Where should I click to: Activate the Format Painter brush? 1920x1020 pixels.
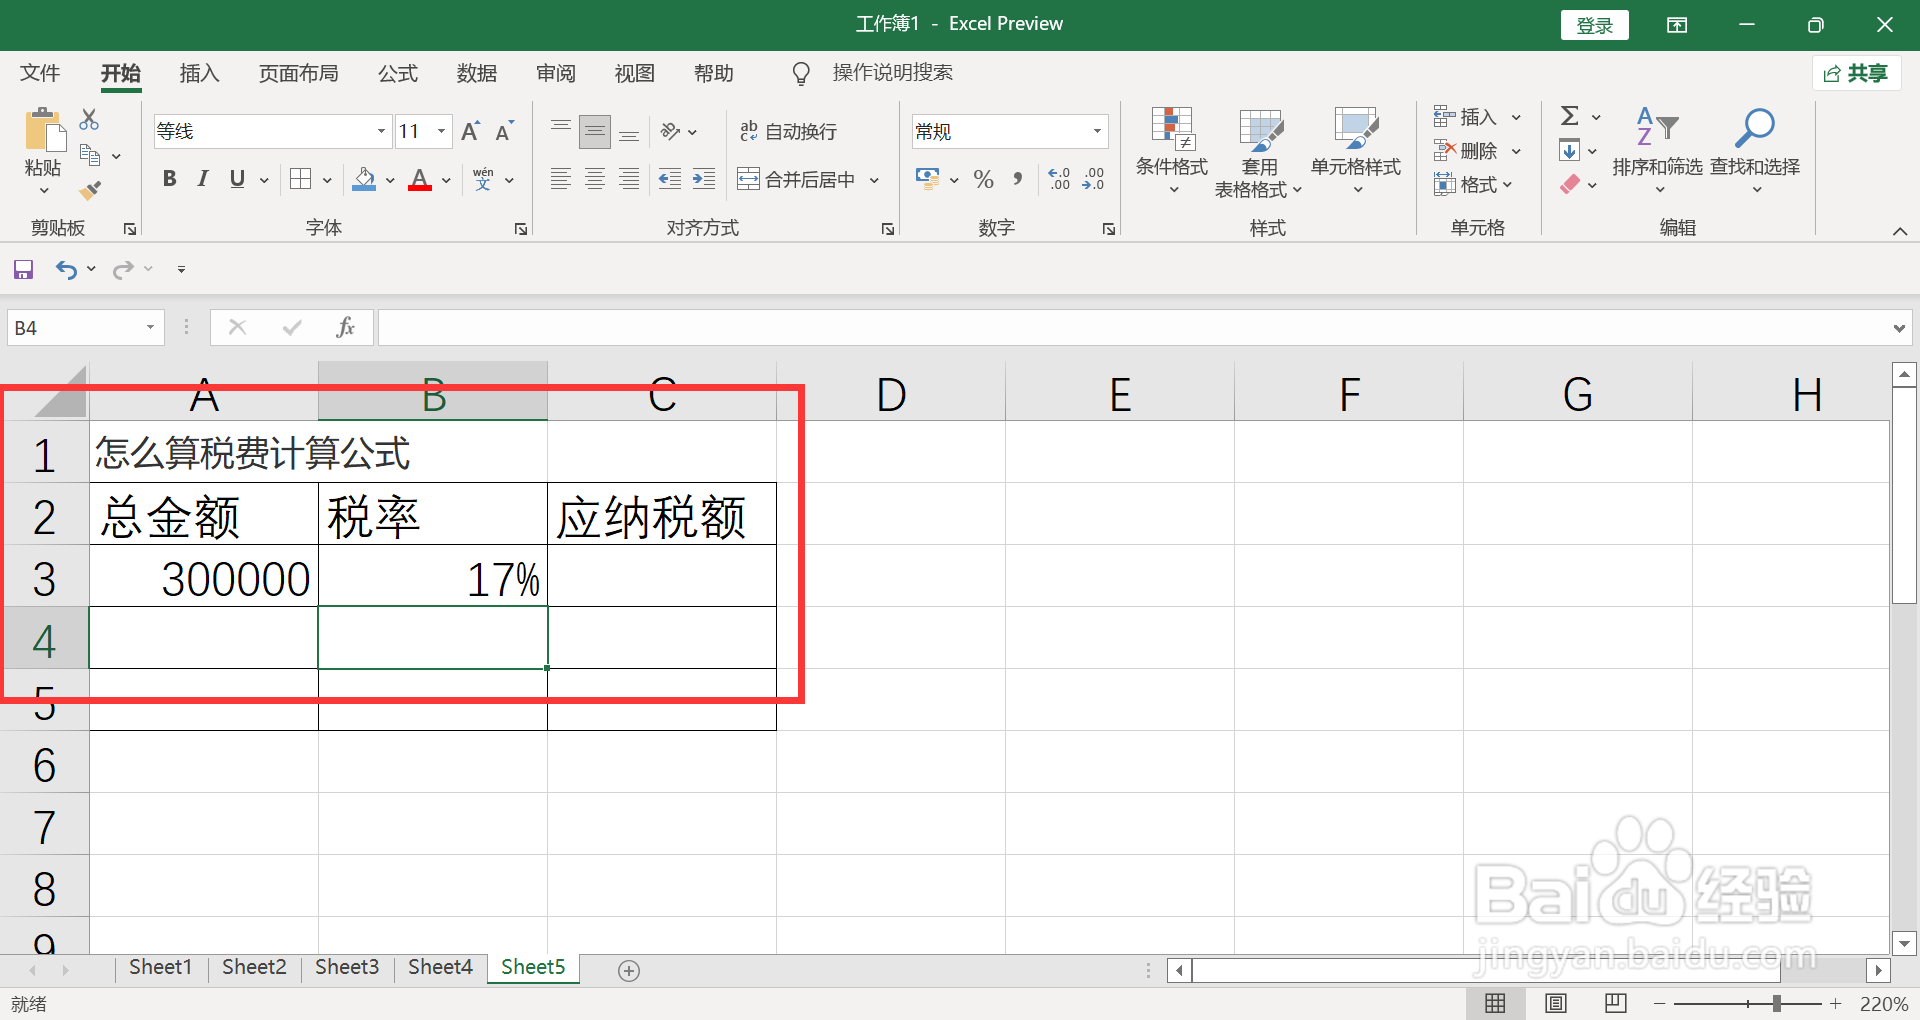90,189
